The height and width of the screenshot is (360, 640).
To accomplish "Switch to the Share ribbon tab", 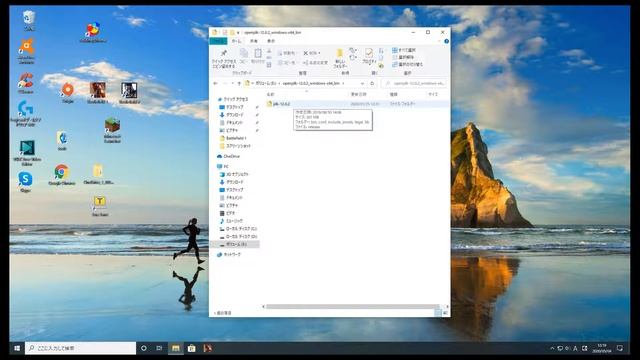I will pos(253,41).
